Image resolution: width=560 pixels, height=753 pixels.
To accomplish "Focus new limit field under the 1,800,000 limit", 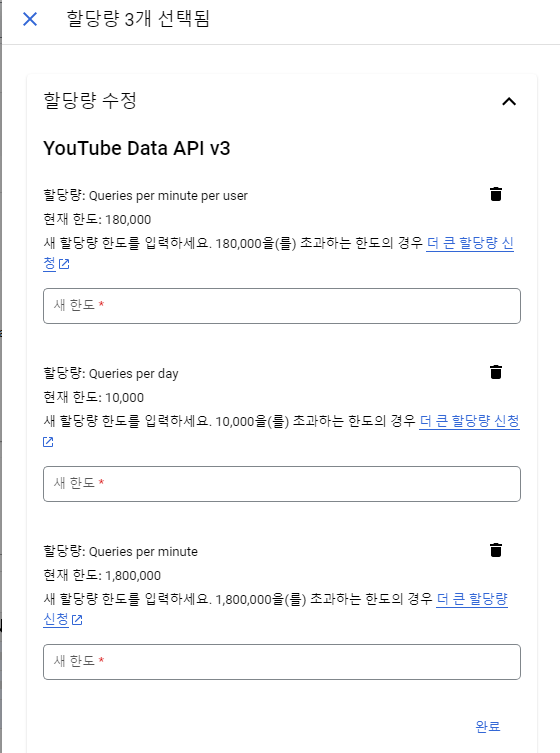I will [282, 662].
